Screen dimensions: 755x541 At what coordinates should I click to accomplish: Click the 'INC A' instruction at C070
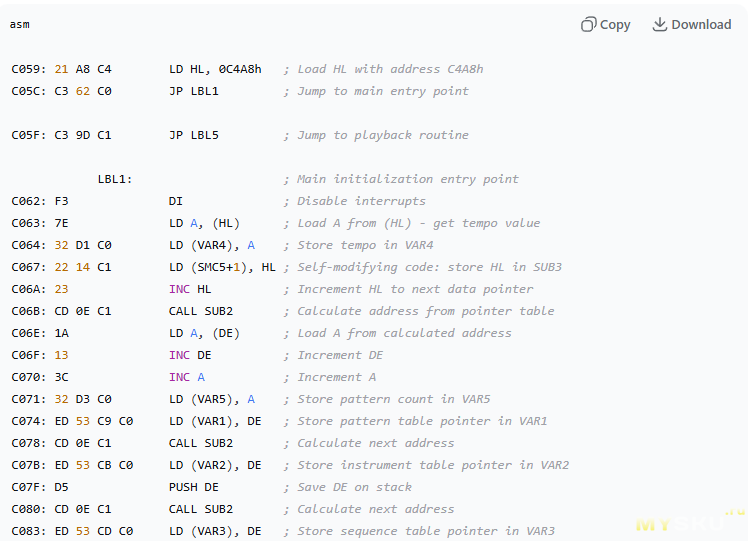[186, 377]
